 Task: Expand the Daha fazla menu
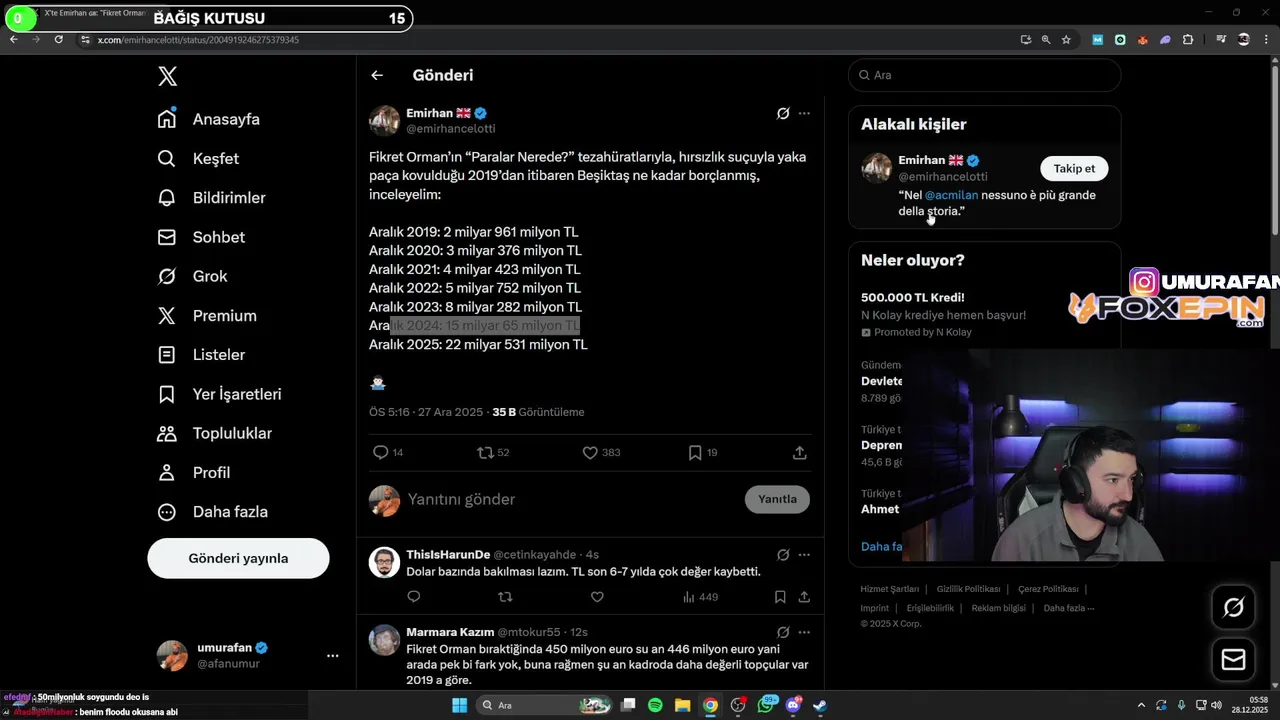coord(213,512)
